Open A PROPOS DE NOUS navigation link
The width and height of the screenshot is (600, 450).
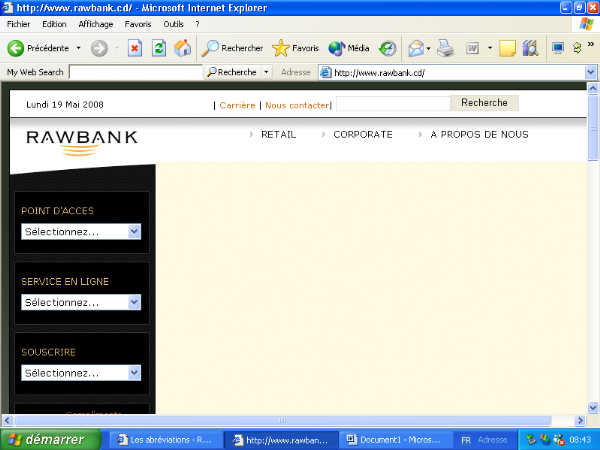point(479,134)
